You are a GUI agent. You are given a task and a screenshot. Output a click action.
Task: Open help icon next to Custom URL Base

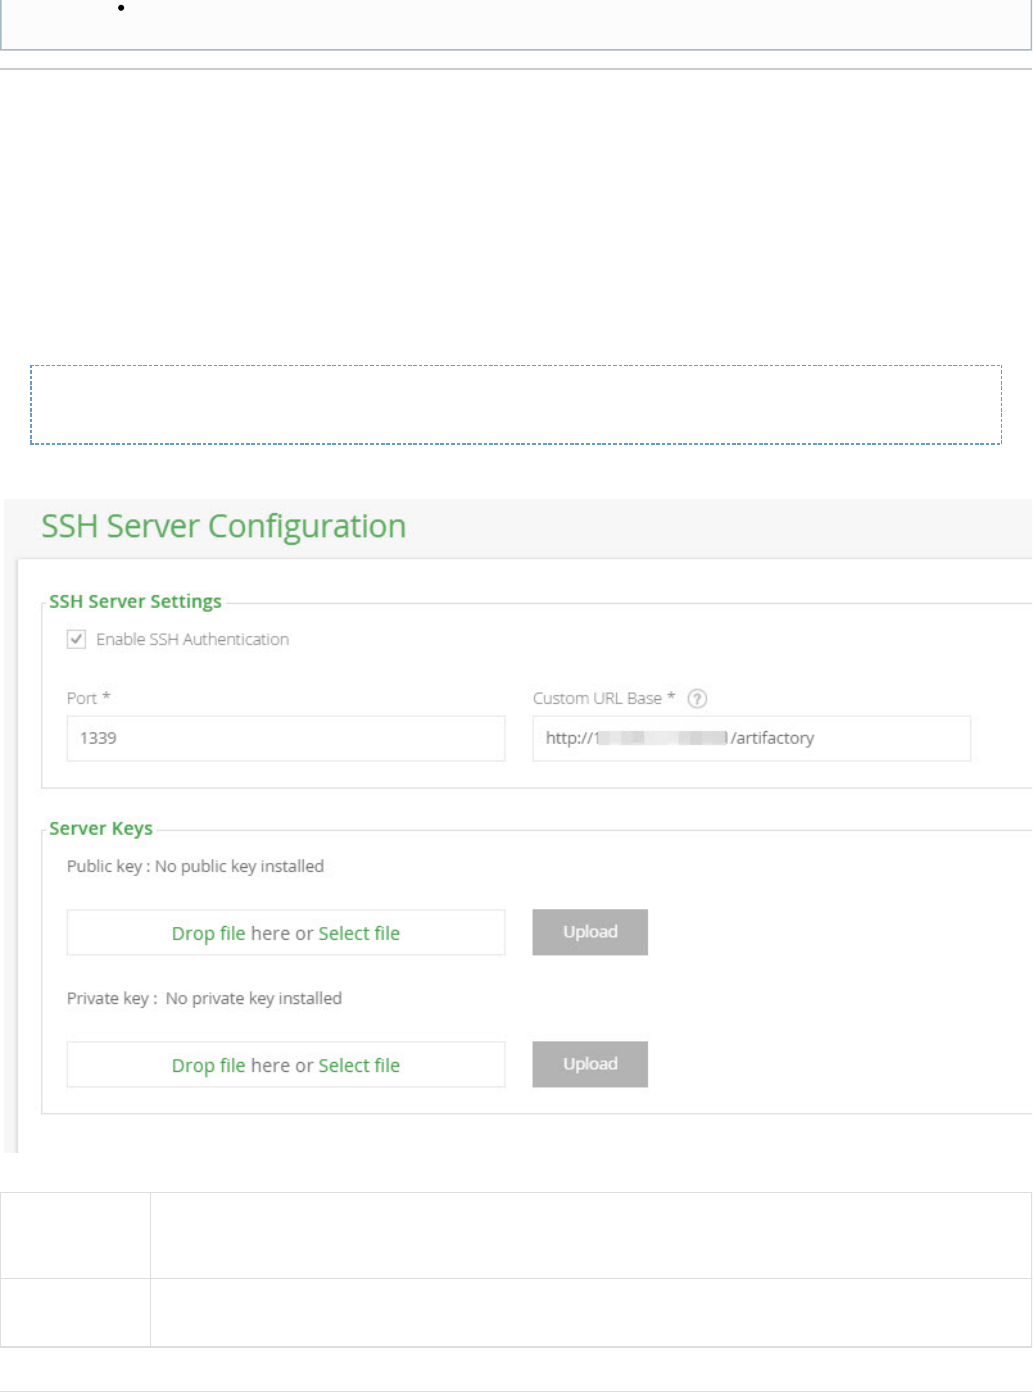coord(698,699)
